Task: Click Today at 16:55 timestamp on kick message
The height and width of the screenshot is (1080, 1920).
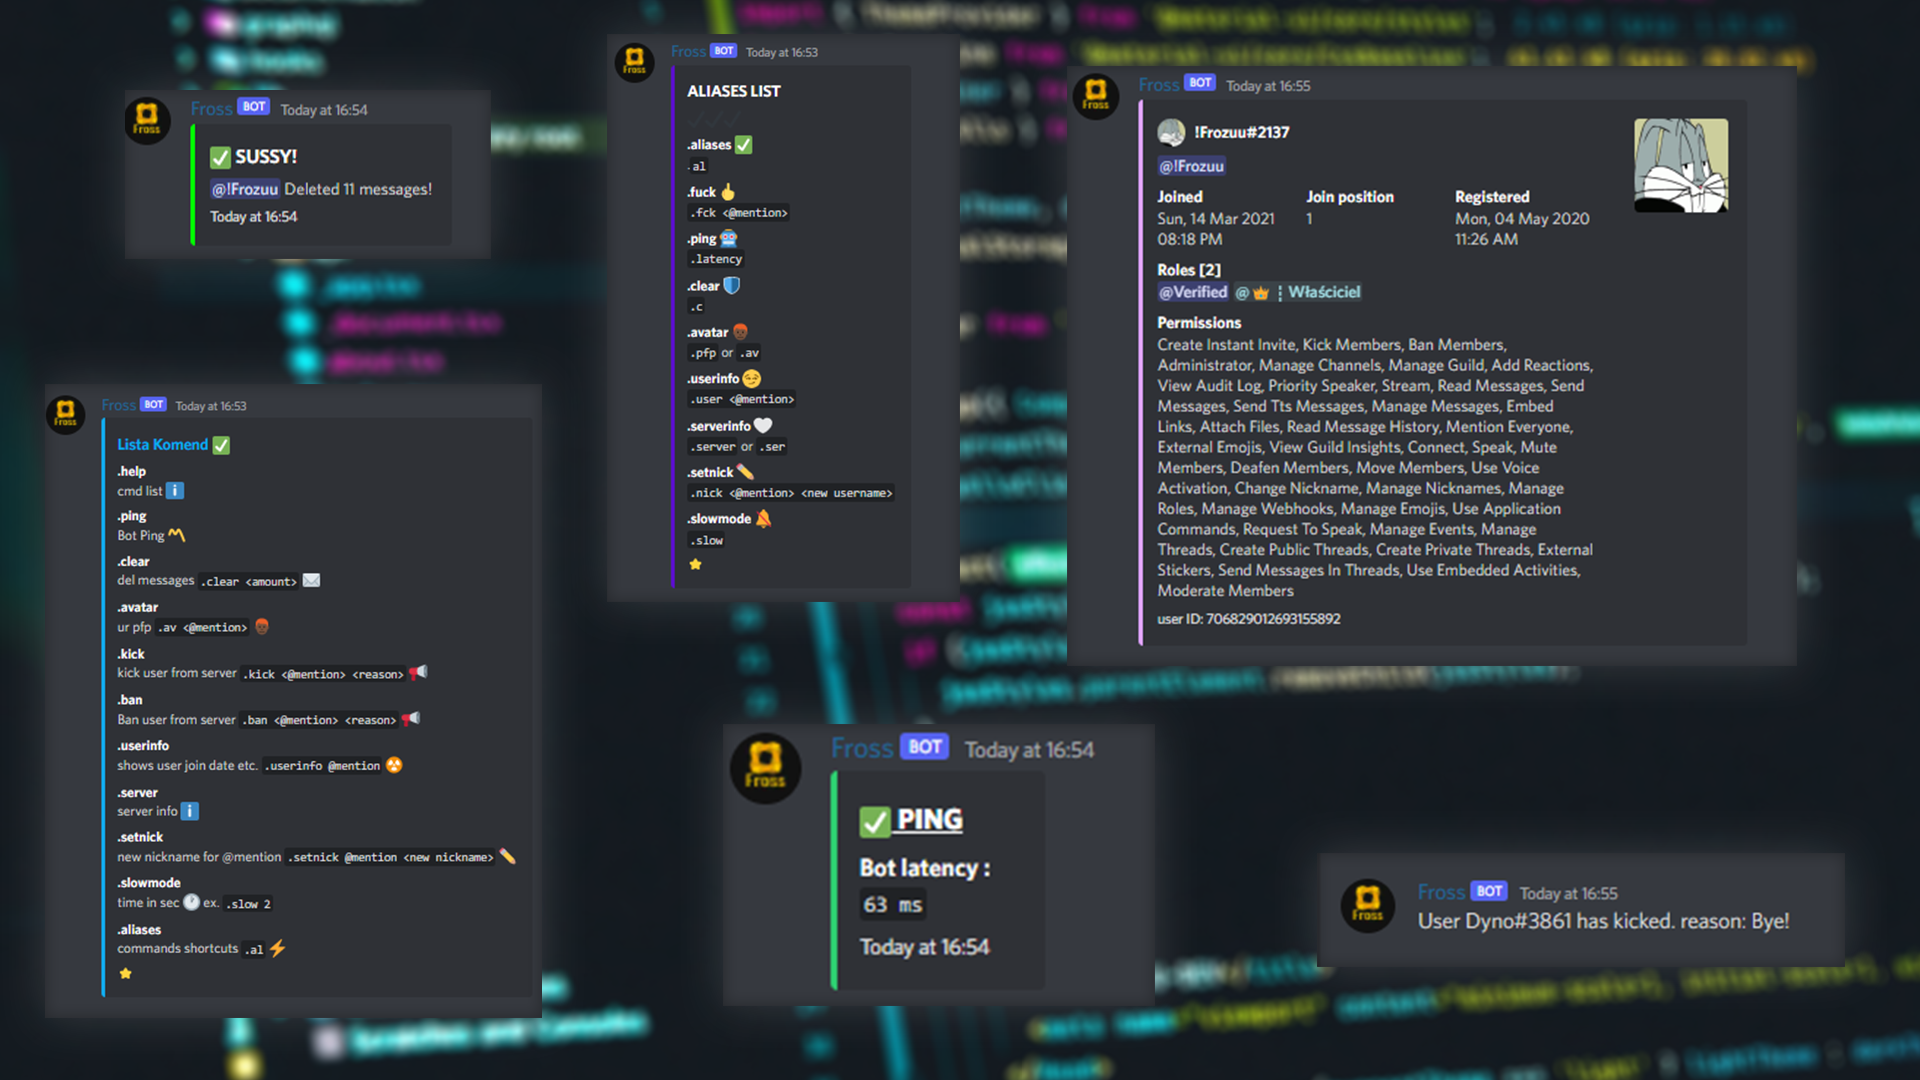Action: coord(1568,893)
